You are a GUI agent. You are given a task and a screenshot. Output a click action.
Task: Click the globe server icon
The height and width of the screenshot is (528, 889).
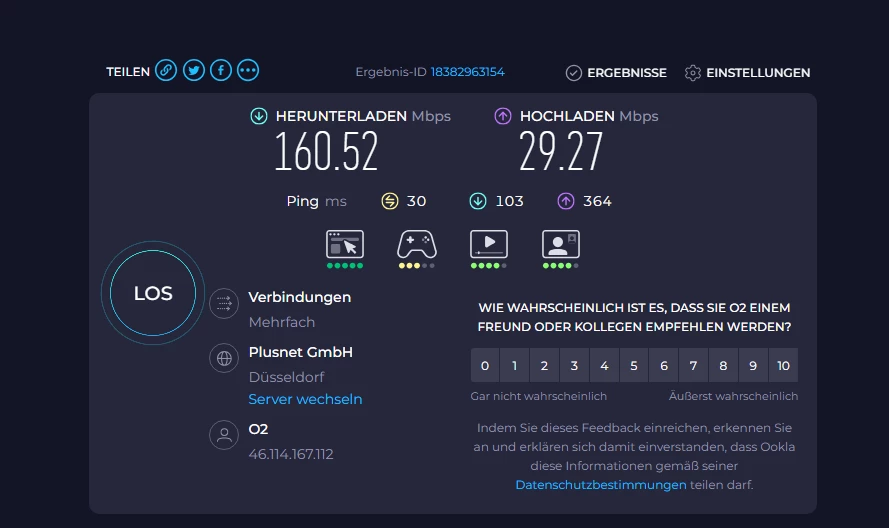tap(224, 358)
